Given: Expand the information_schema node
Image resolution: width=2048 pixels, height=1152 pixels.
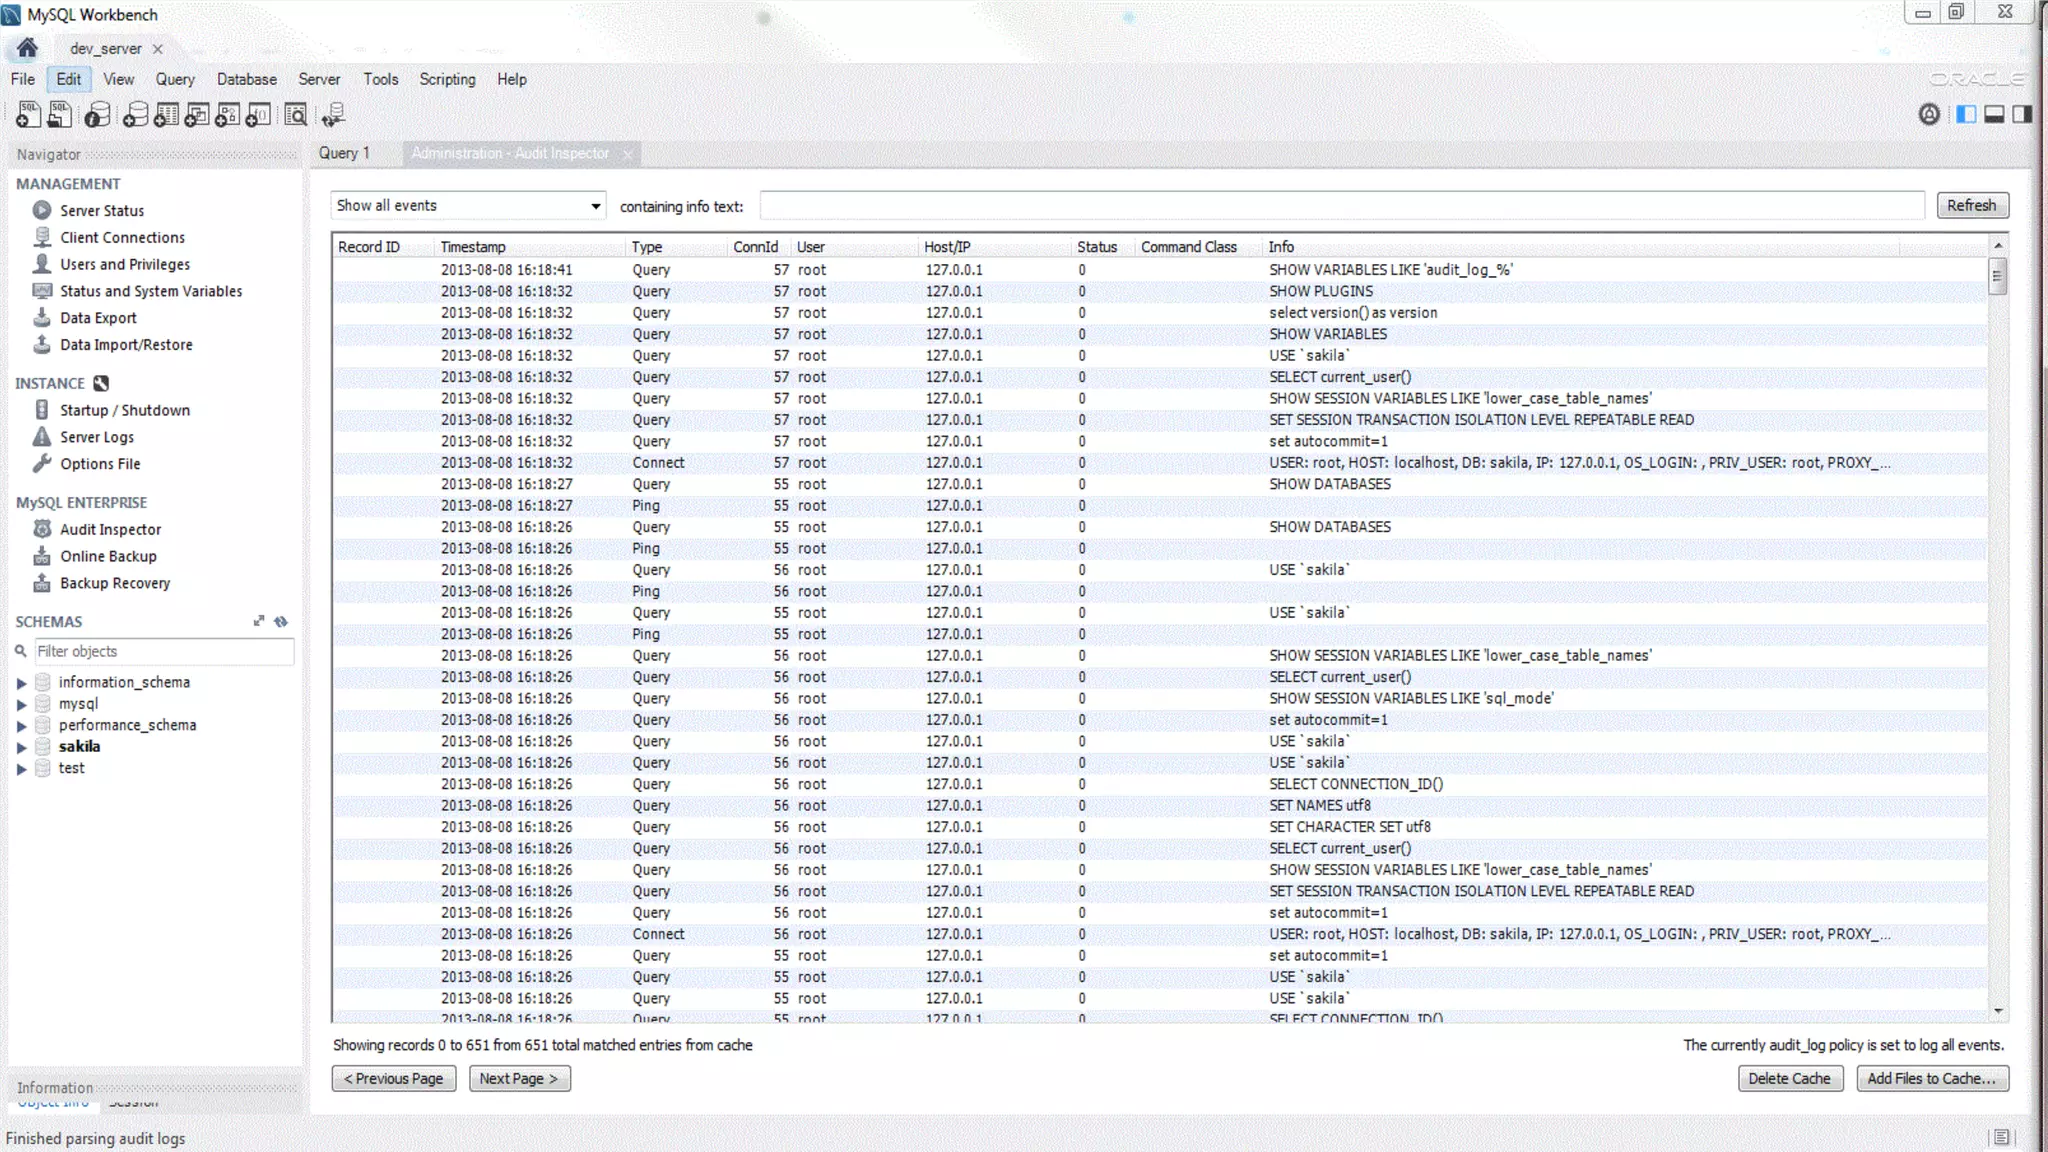Looking at the screenshot, I should click(21, 683).
